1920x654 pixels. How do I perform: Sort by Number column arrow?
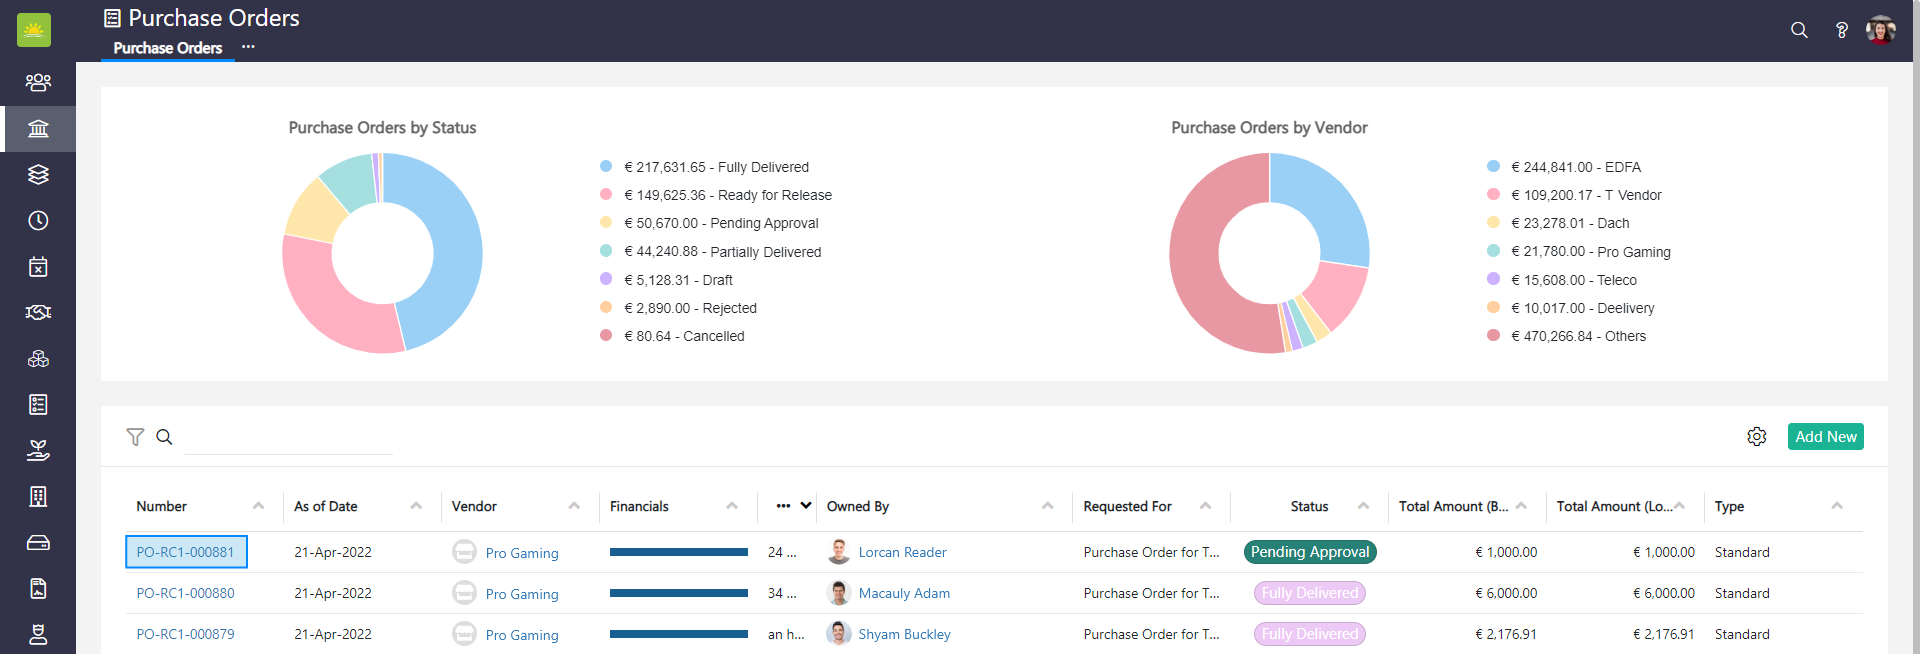pos(259,506)
